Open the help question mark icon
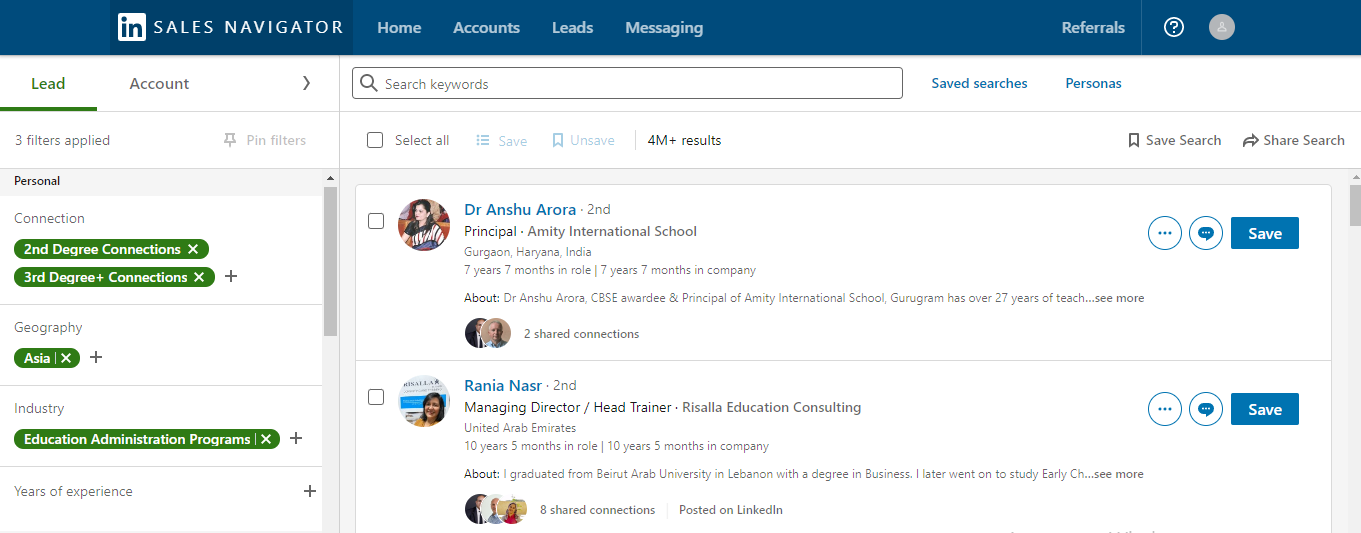1361x533 pixels. pyautogui.click(x=1174, y=28)
